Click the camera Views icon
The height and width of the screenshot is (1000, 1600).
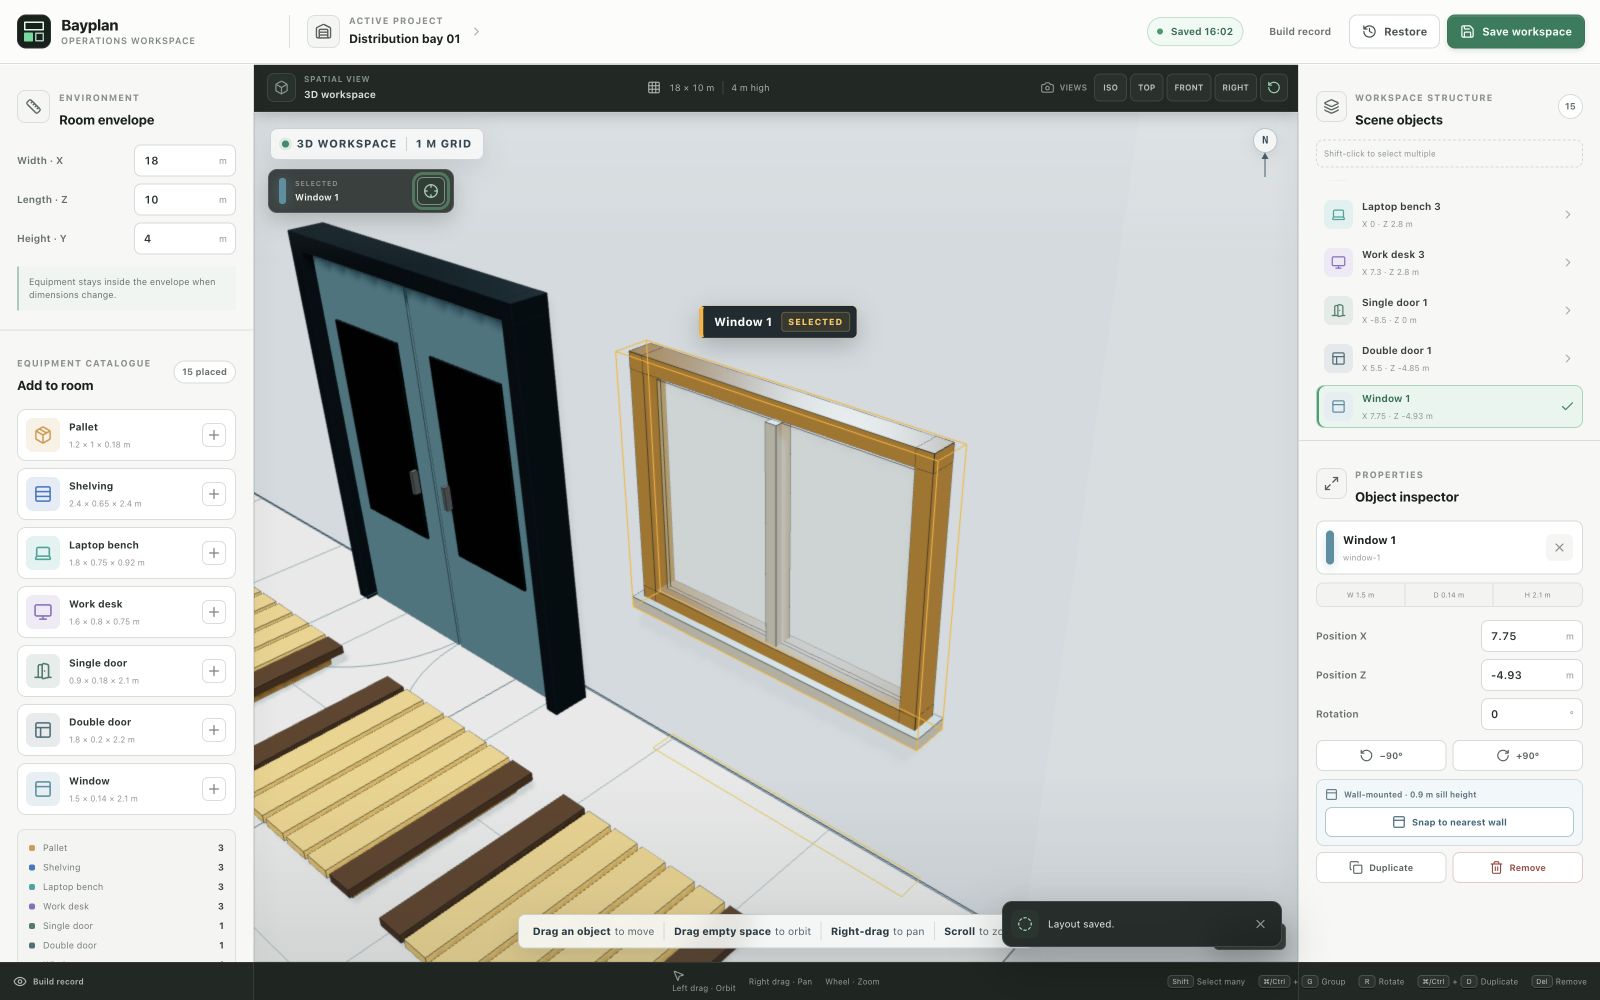[1047, 88]
